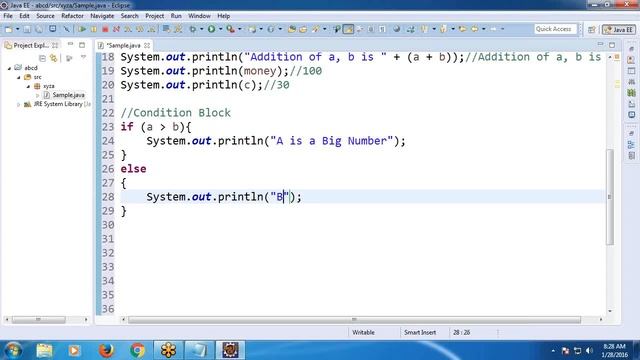Screen dimensions: 640x360
Task: Open the Refactor menu
Action: click(72, 16)
